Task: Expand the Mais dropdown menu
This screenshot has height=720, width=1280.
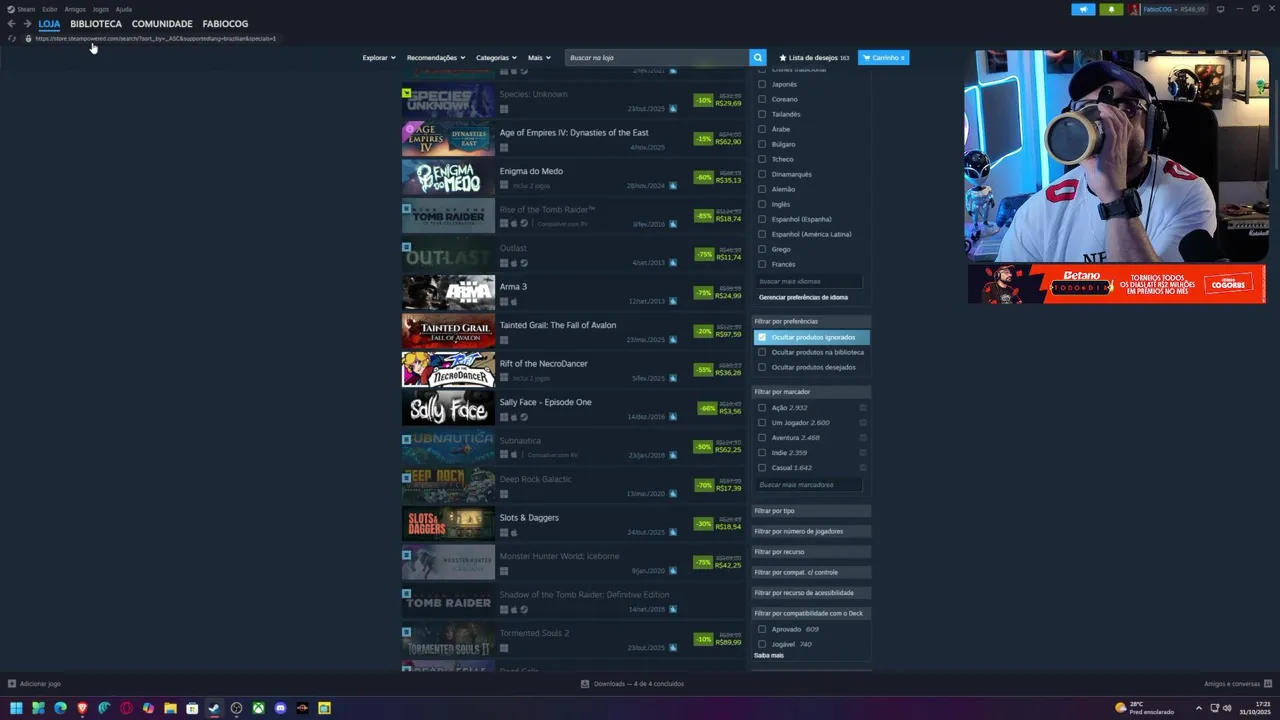Action: [539, 58]
